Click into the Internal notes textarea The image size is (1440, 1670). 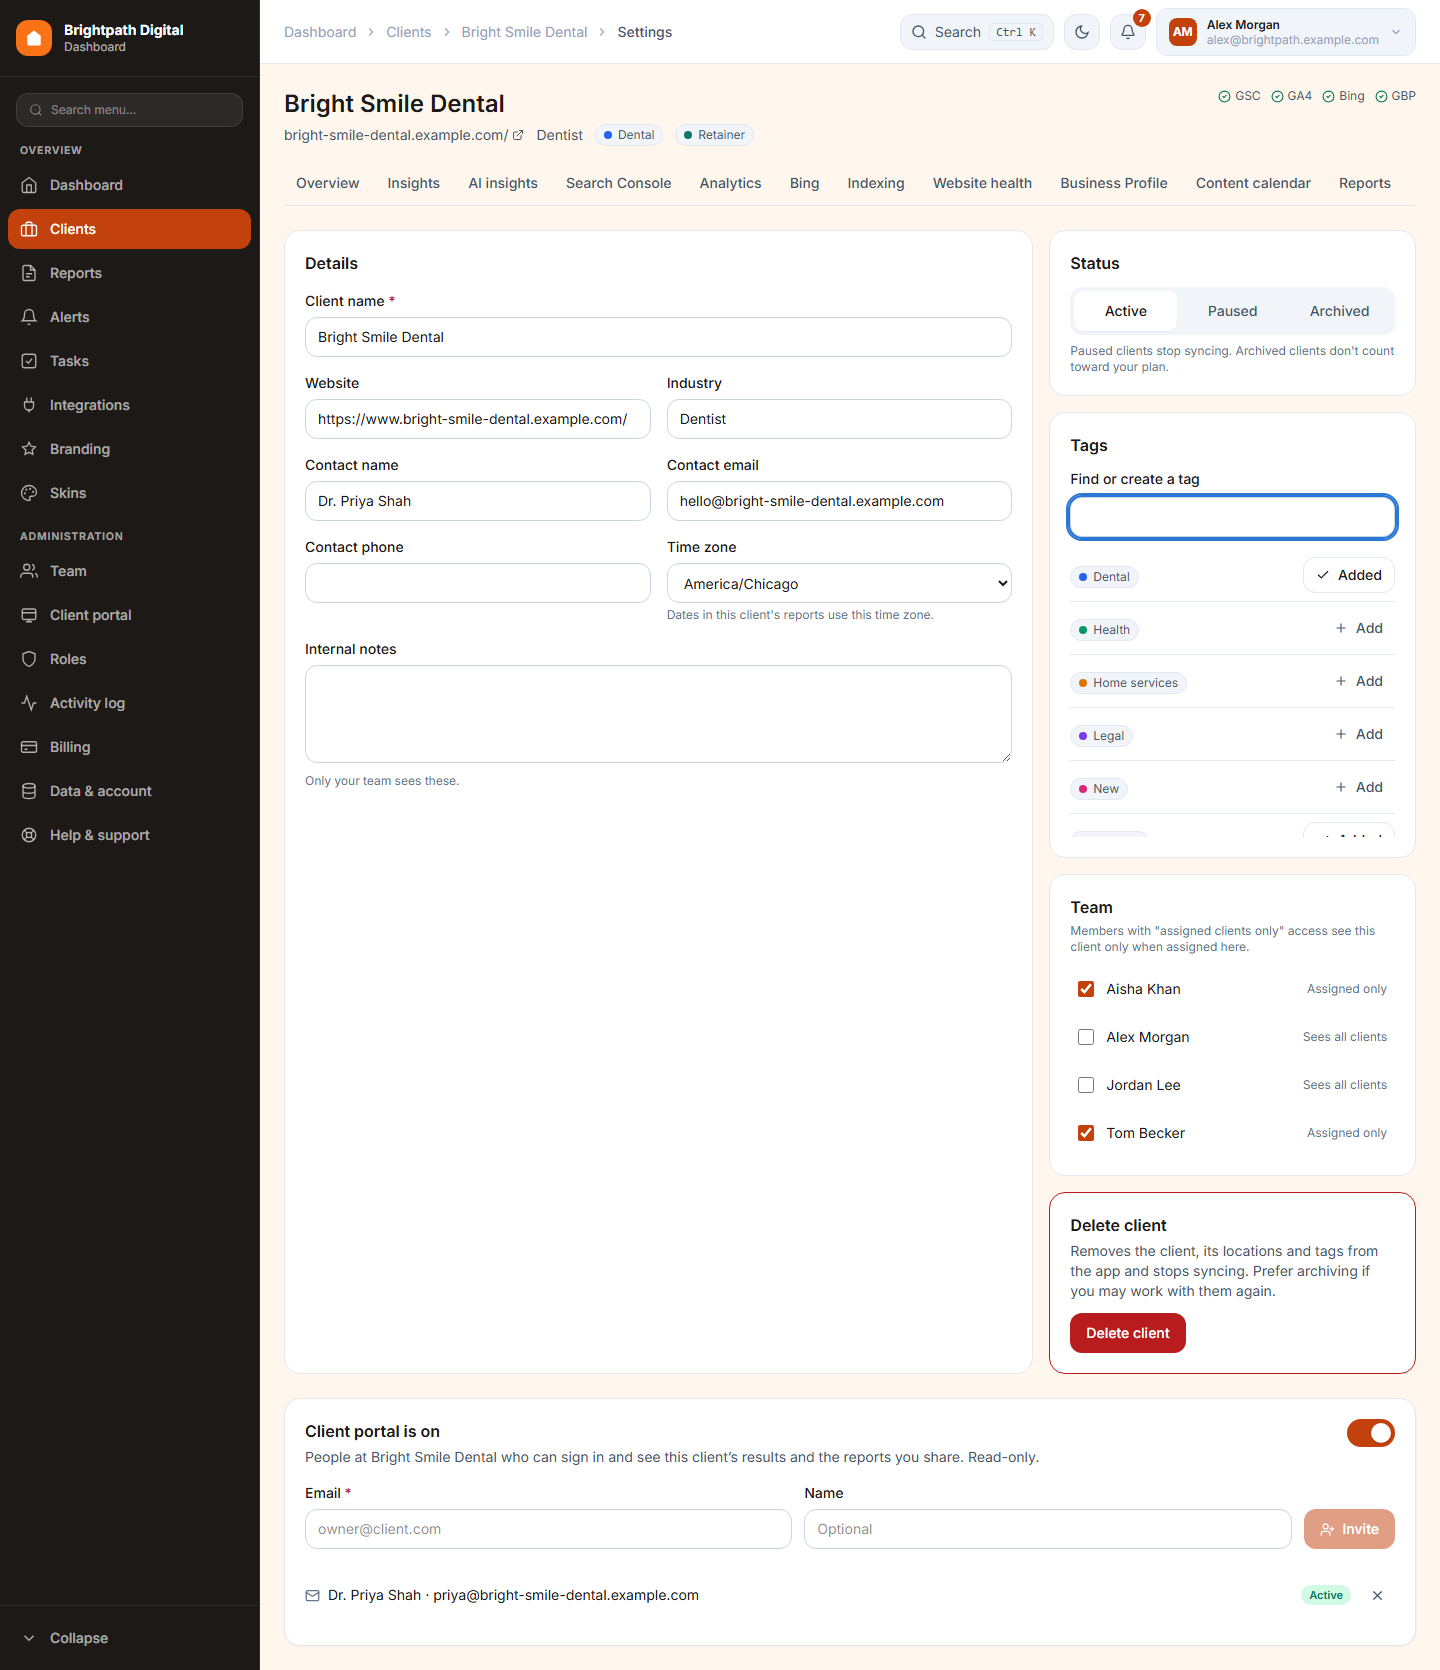pos(658,714)
